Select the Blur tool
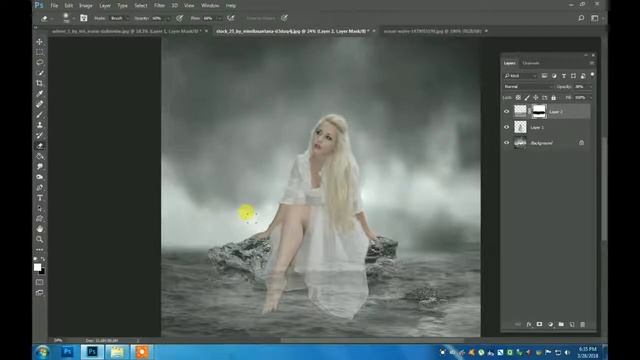 [x=40, y=167]
